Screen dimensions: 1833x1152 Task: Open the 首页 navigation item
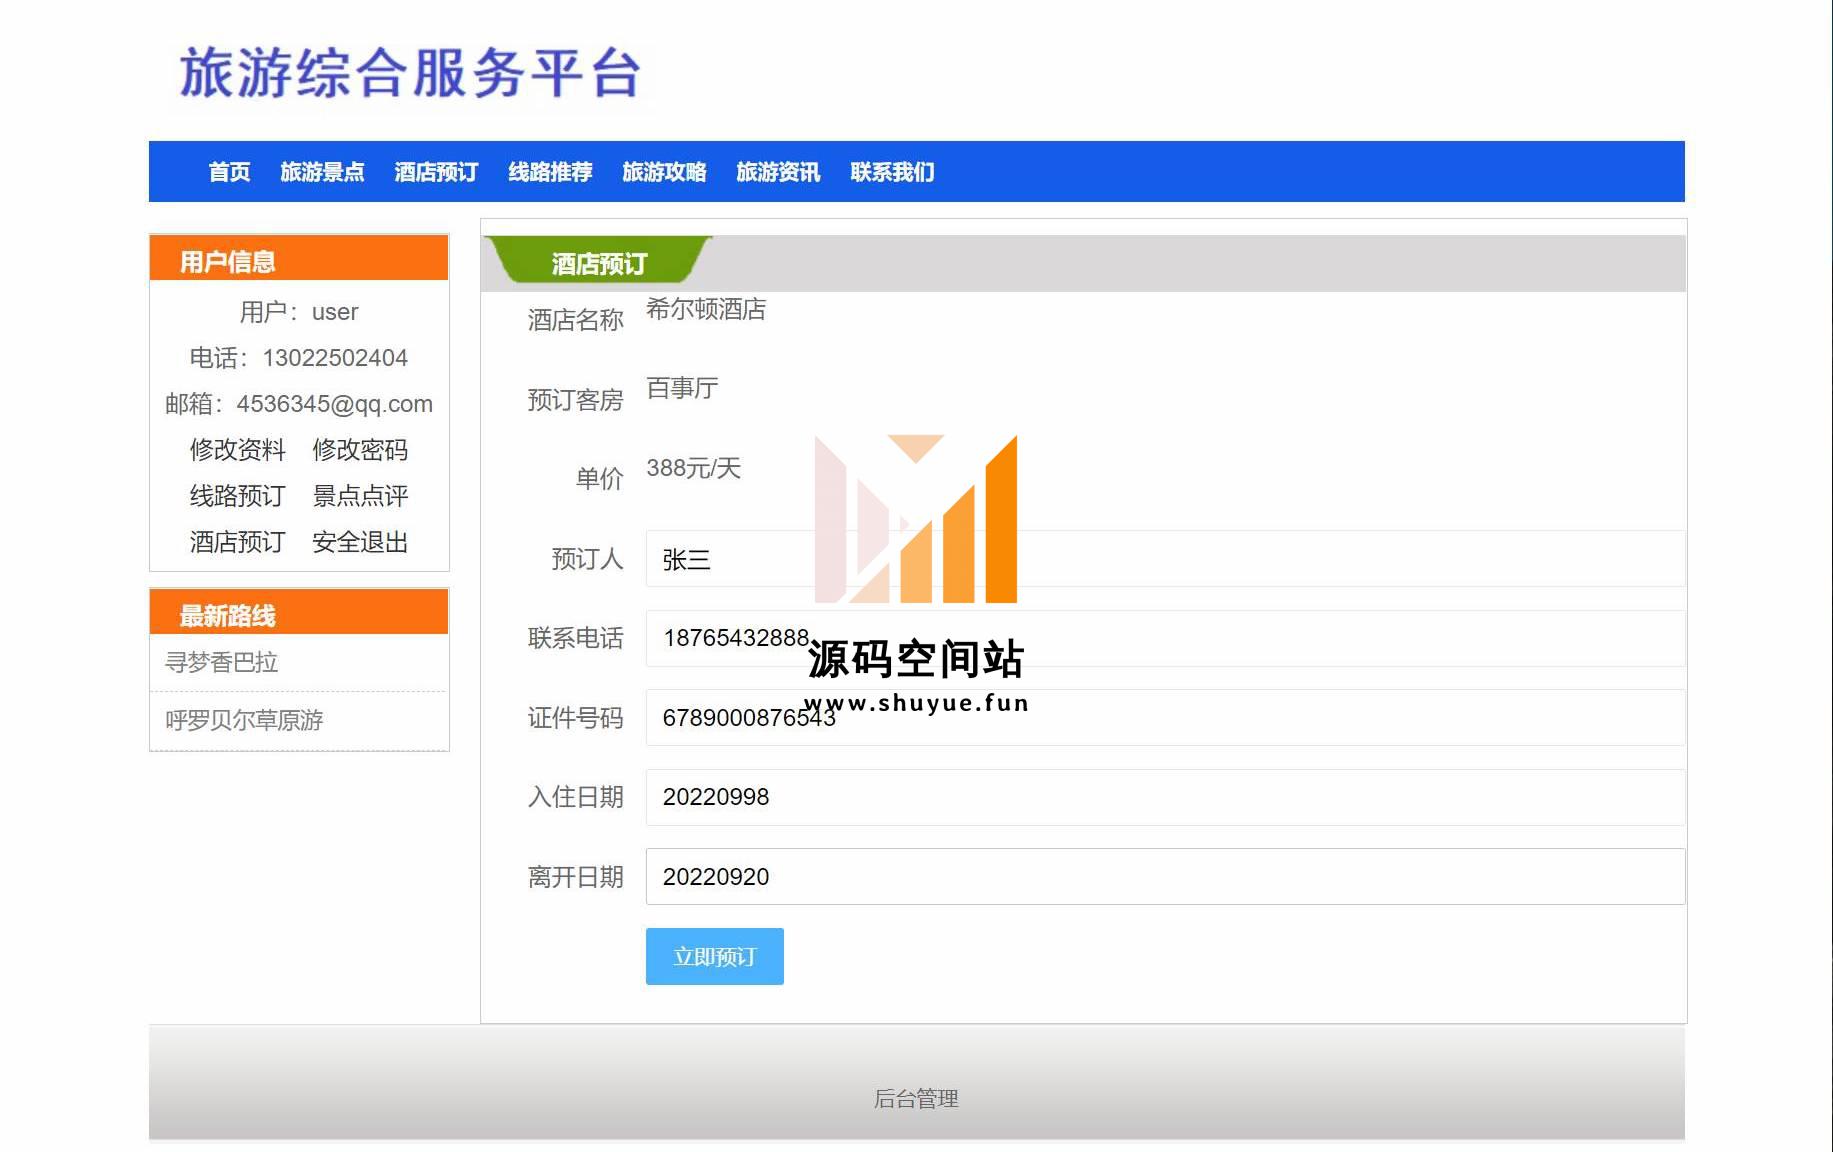(x=229, y=172)
